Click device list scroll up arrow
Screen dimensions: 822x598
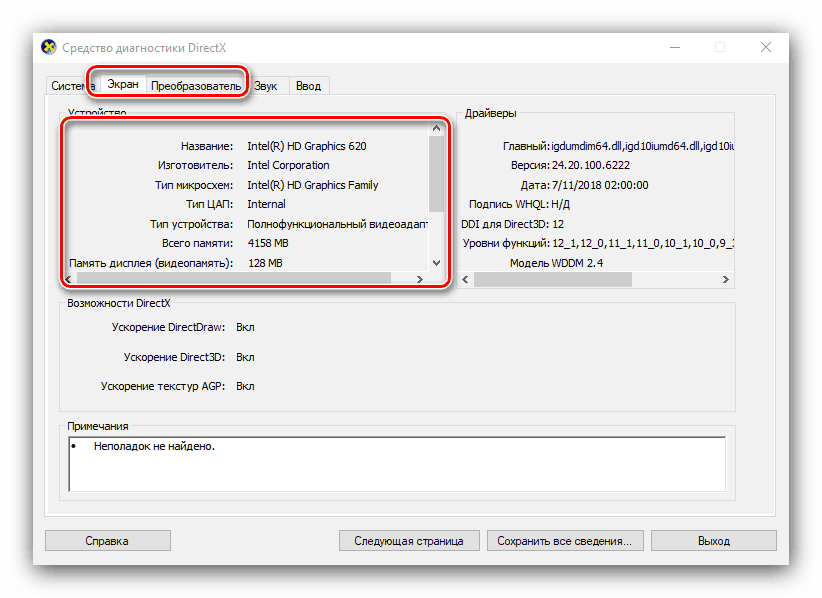(x=436, y=128)
